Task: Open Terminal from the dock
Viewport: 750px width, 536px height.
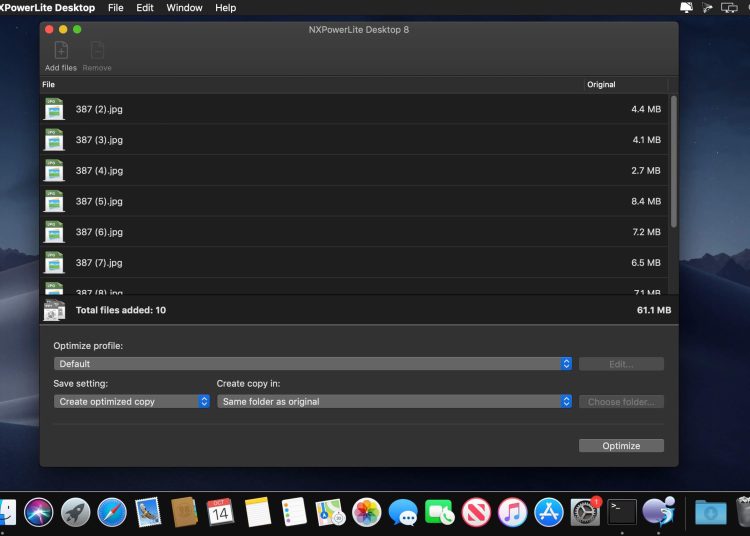Action: pyautogui.click(x=622, y=513)
